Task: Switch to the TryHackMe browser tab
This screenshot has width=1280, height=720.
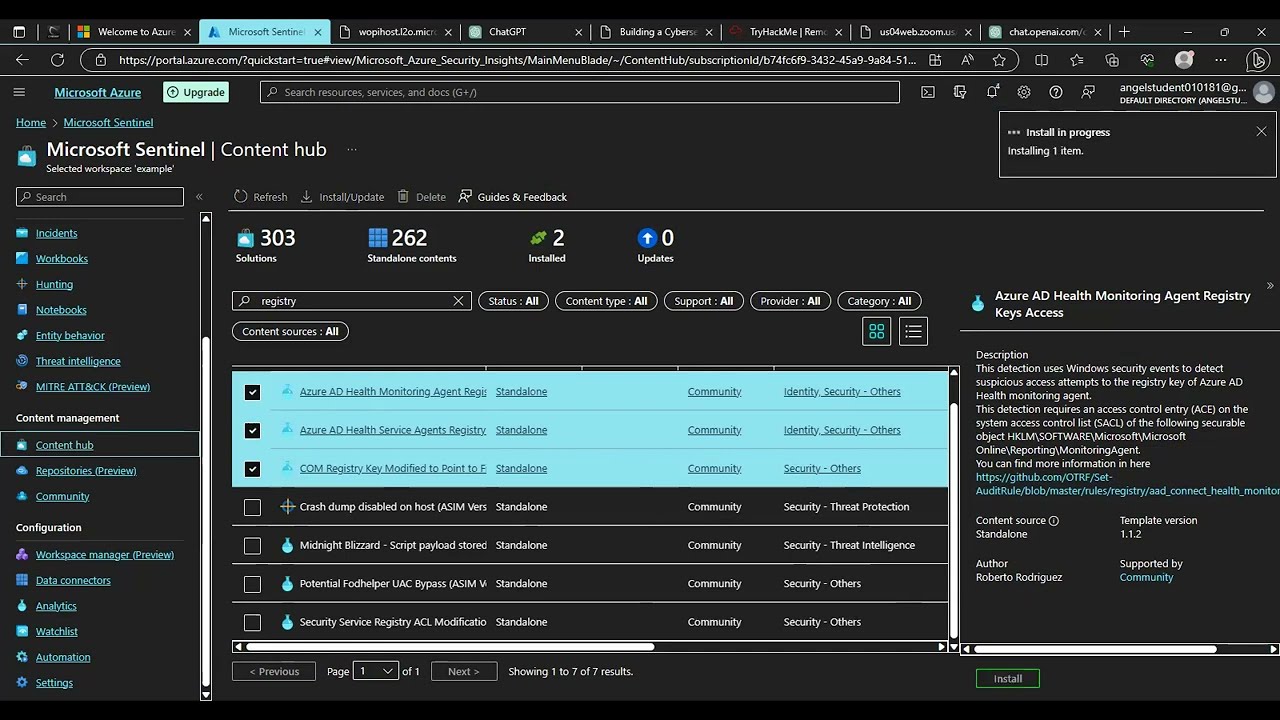Action: click(784, 32)
